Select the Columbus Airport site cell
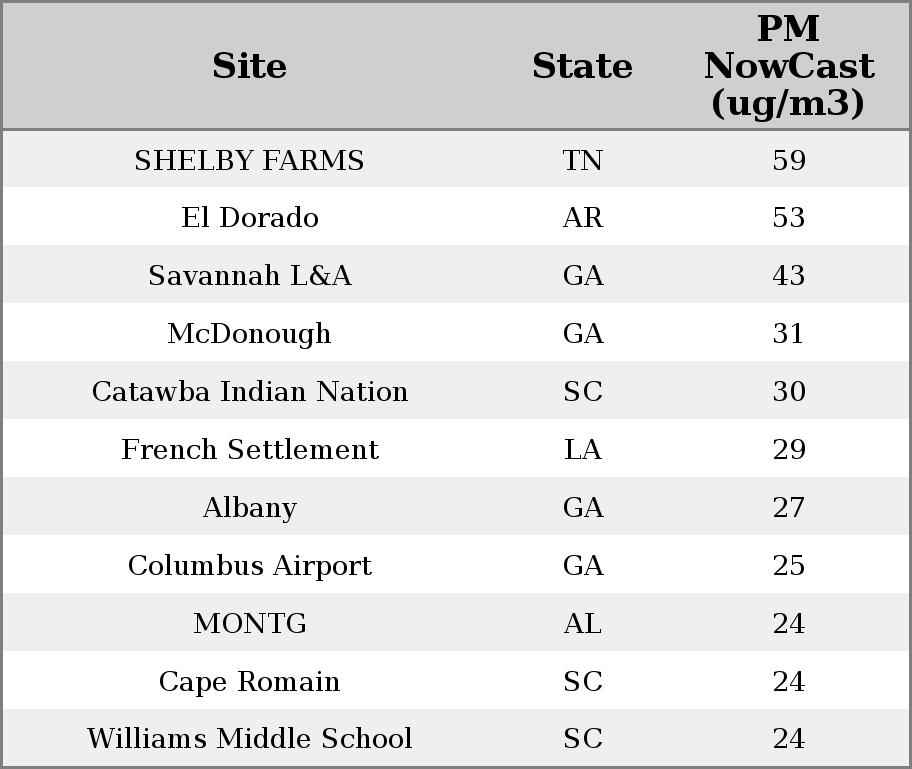Screen dimensions: 912x769 tap(250, 565)
